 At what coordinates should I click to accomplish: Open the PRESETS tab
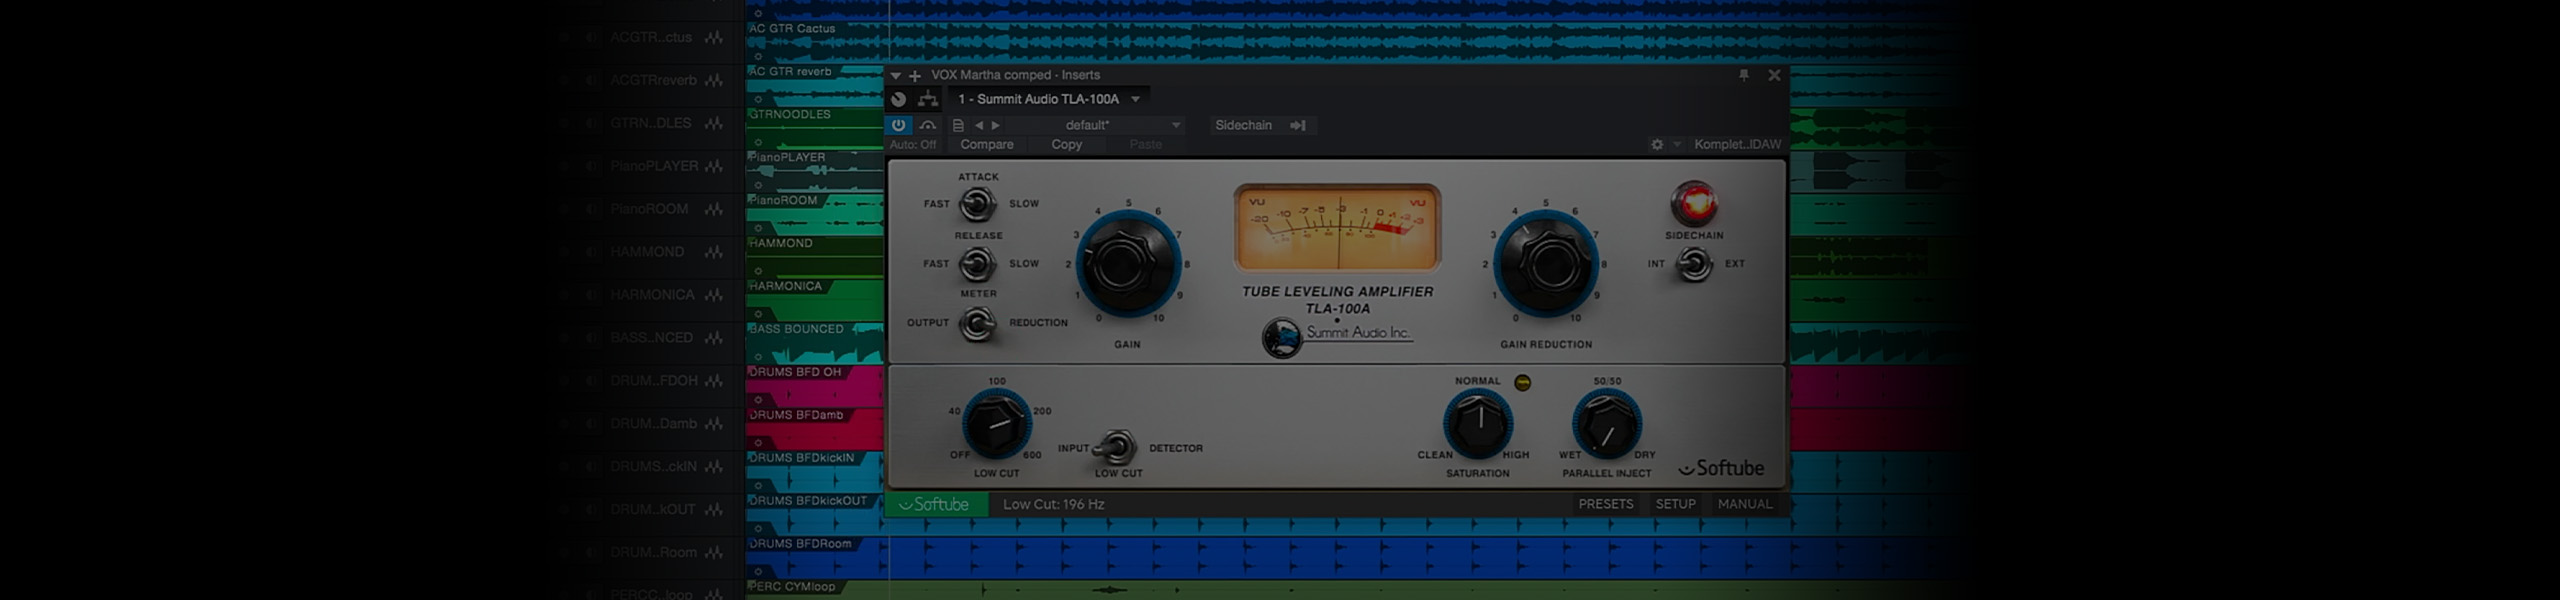[x=1605, y=504]
